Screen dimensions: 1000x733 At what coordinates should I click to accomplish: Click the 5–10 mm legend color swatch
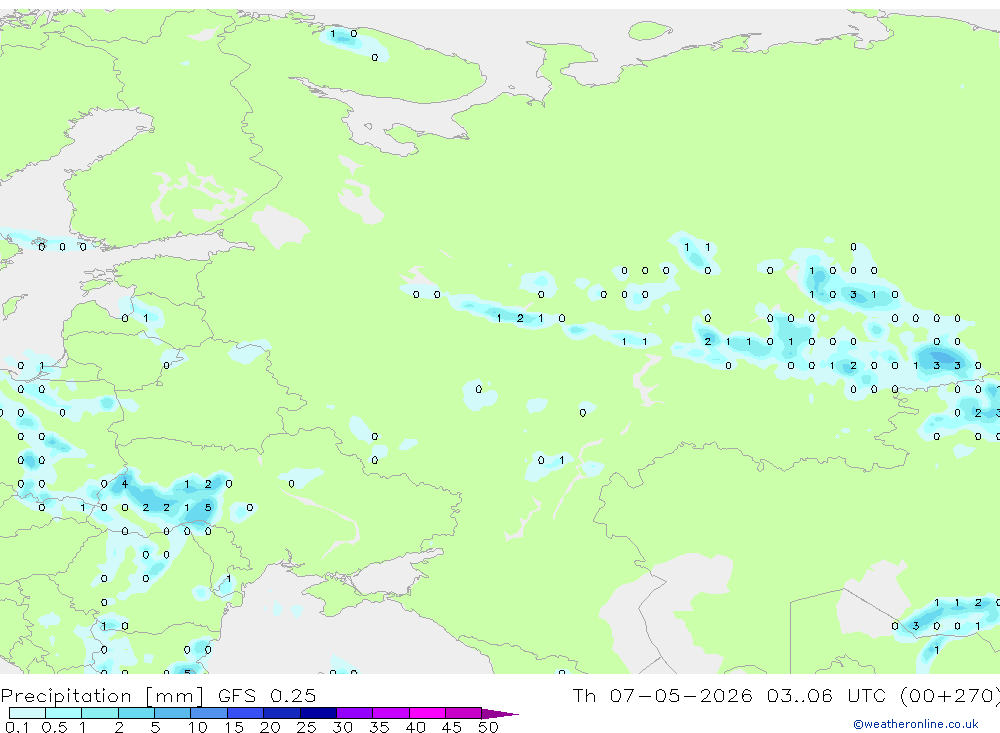pos(173,713)
